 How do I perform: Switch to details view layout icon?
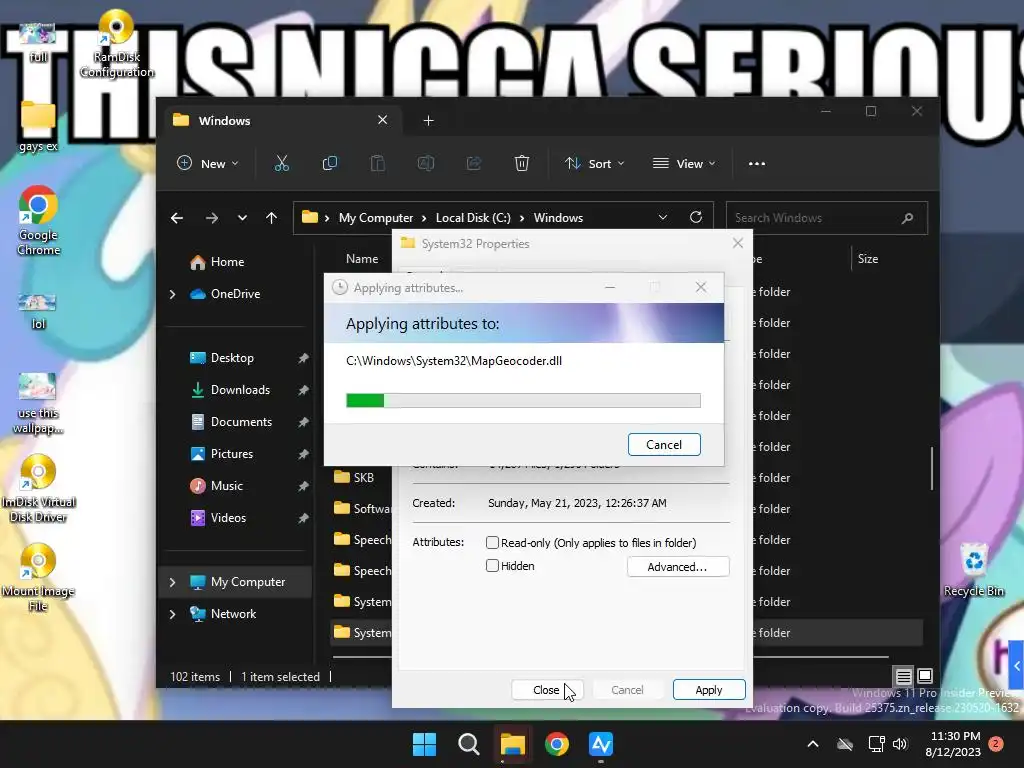pyautogui.click(x=903, y=676)
